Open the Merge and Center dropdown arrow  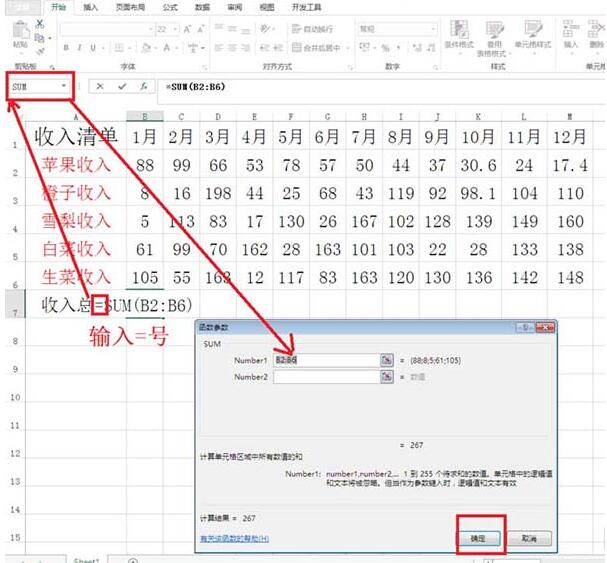click(348, 48)
